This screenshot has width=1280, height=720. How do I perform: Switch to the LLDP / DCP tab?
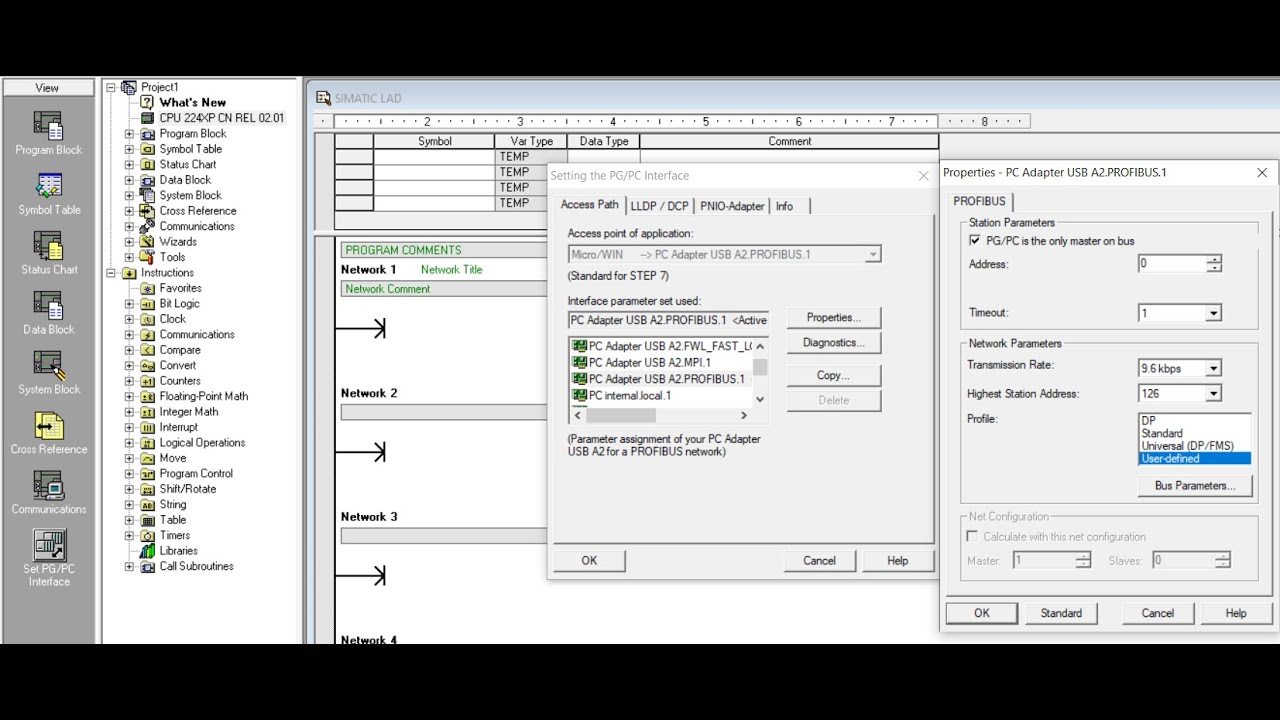click(x=660, y=206)
